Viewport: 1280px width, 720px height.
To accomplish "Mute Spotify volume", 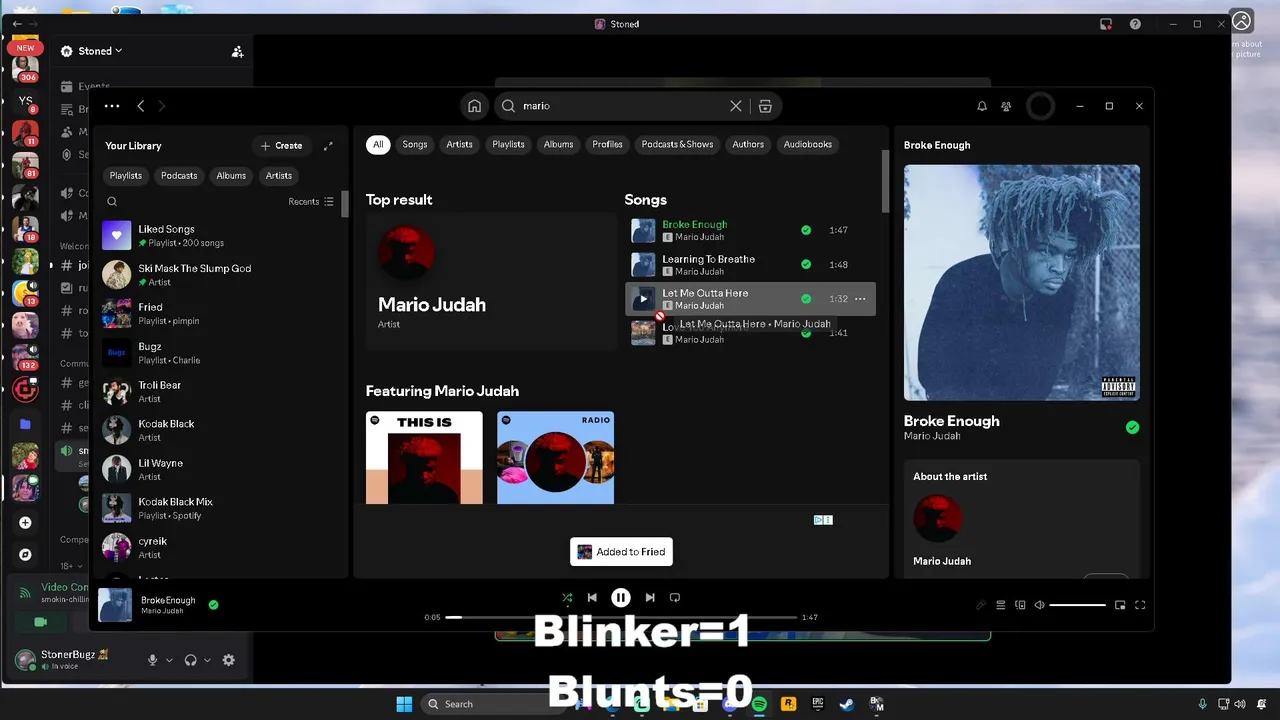I will tap(1040, 605).
